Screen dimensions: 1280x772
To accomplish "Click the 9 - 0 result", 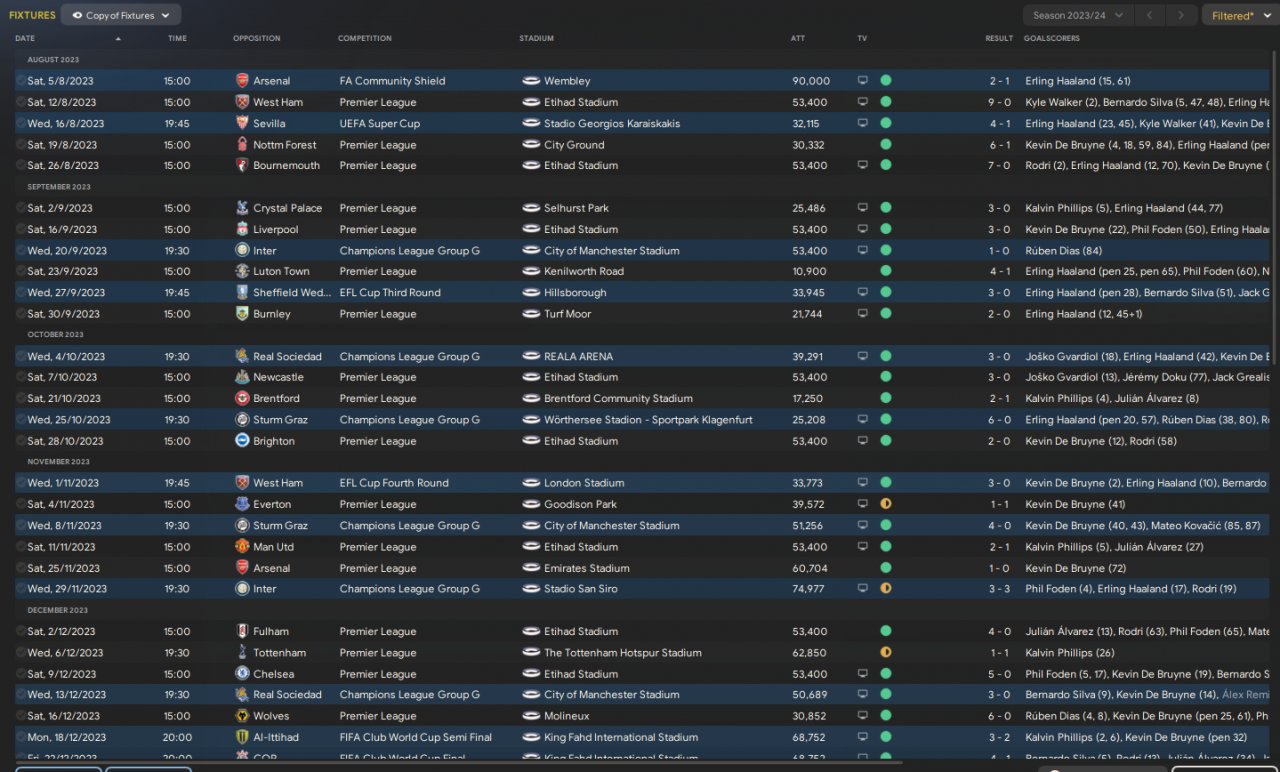I will pyautogui.click(x=1000, y=102).
